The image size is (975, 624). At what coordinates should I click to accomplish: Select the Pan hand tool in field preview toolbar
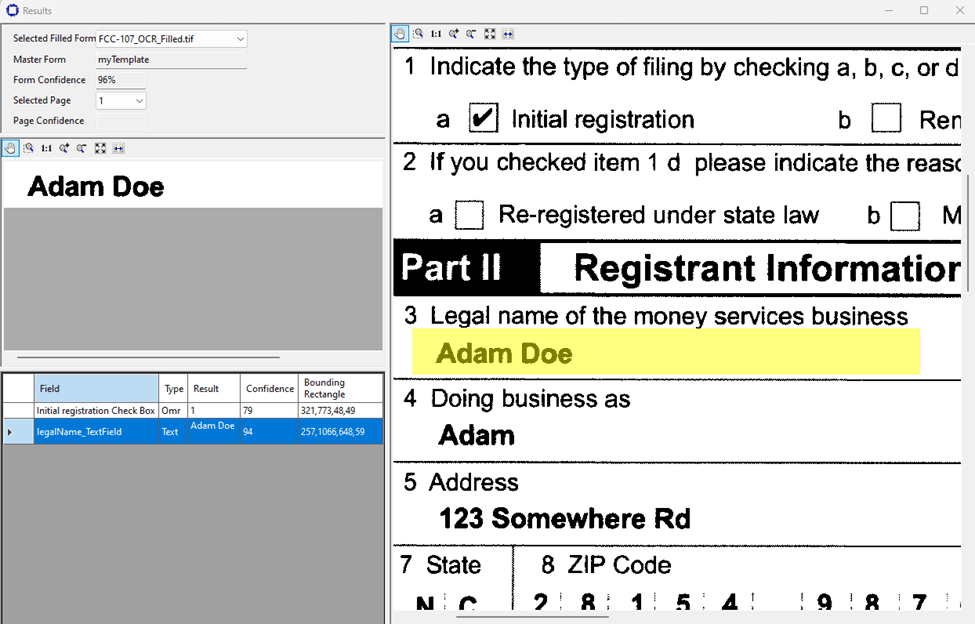click(10, 148)
